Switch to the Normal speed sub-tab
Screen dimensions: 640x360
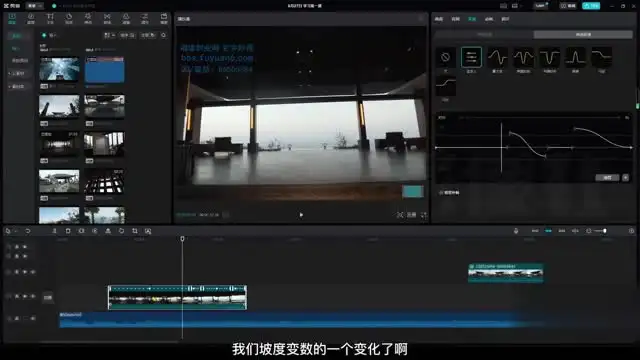click(484, 35)
